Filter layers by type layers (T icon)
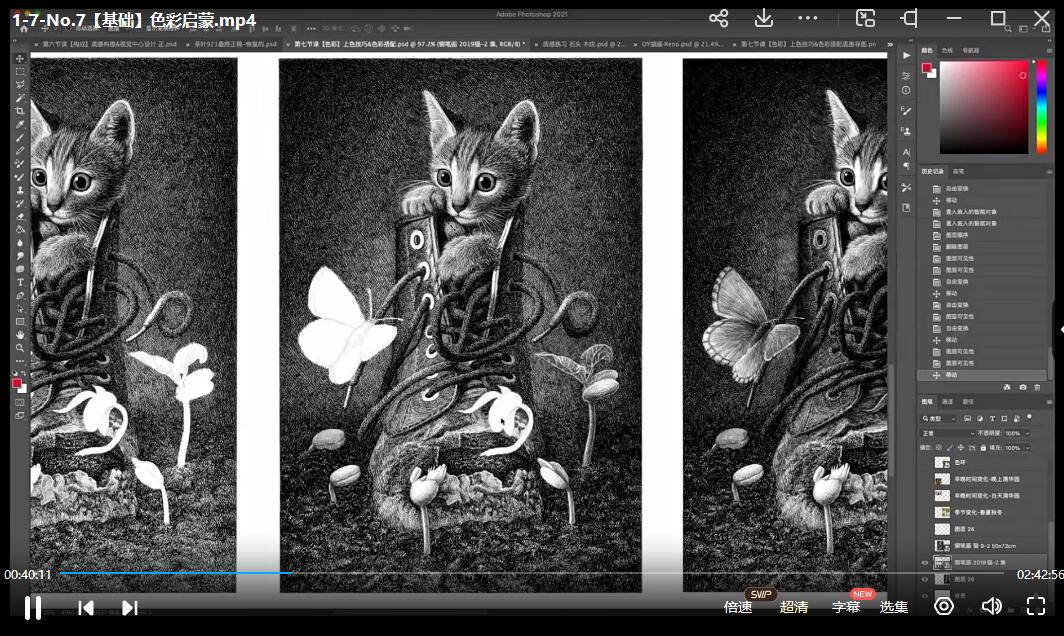This screenshot has width=1064, height=636. click(992, 418)
